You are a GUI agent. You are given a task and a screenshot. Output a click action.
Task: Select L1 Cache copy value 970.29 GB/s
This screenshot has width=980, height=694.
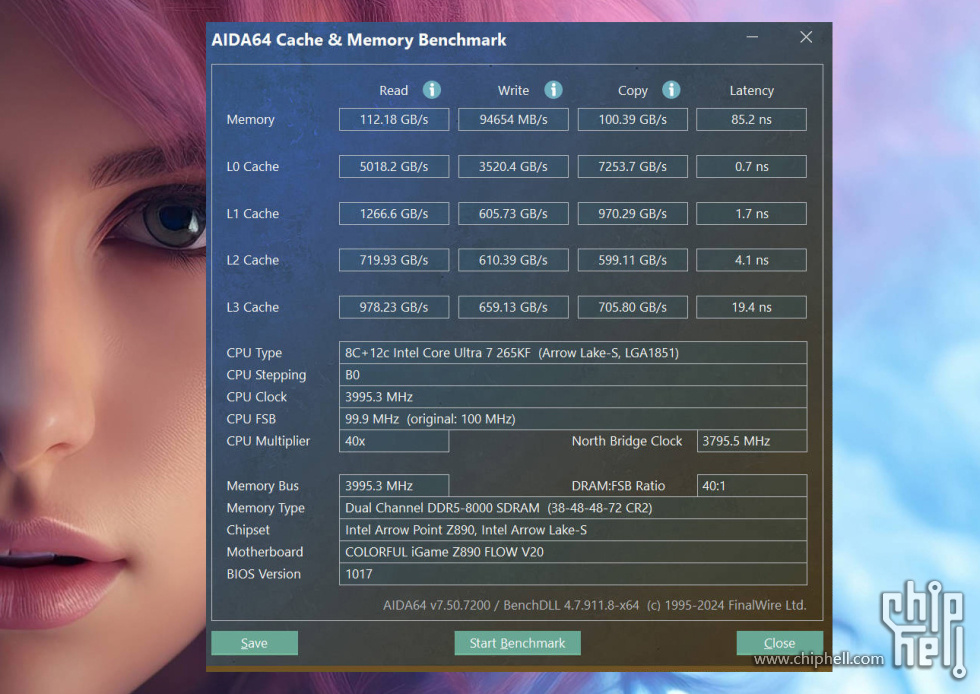pos(632,213)
